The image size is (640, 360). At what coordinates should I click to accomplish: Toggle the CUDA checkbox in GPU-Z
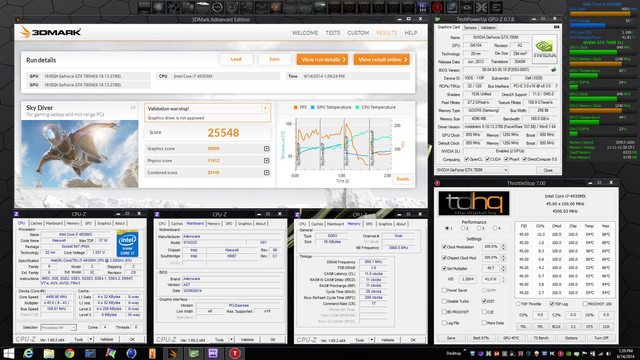pos(488,159)
